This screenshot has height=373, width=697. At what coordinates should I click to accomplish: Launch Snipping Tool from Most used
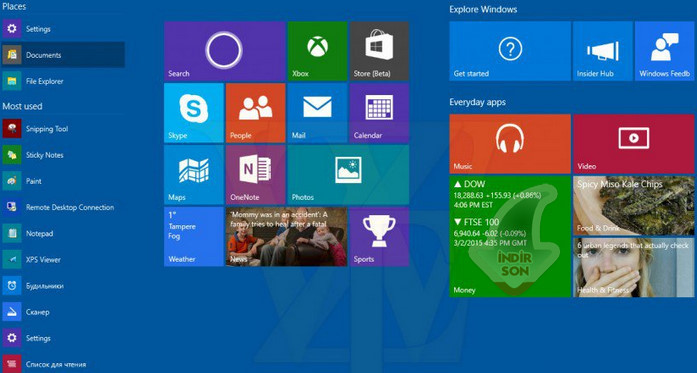(63, 129)
